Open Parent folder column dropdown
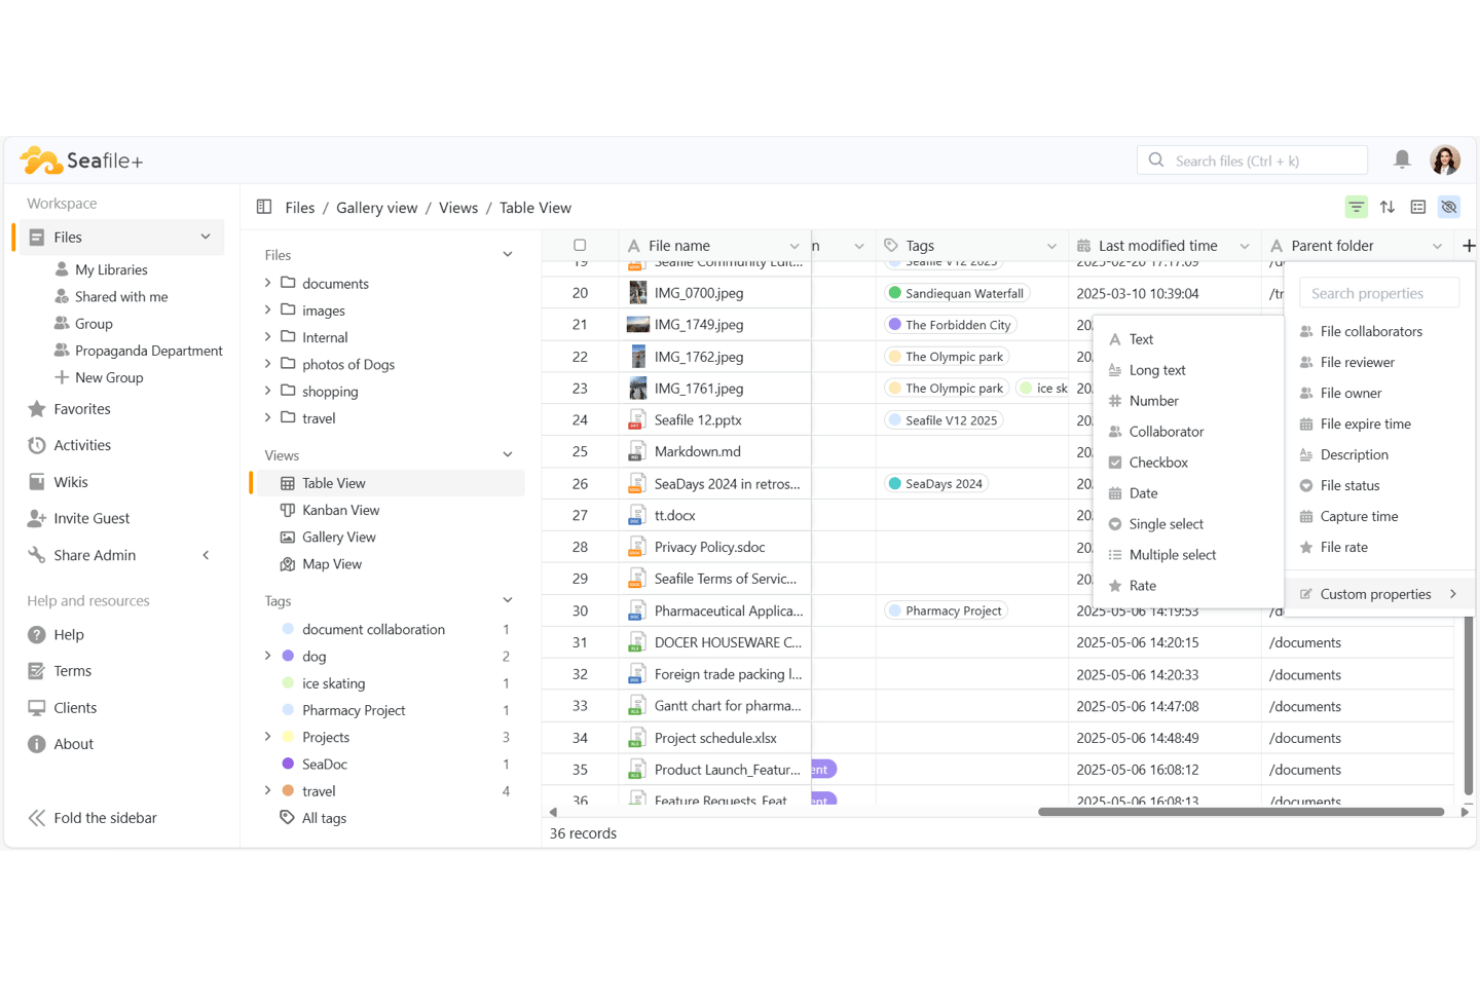The image size is (1480, 987). [x=1438, y=246]
